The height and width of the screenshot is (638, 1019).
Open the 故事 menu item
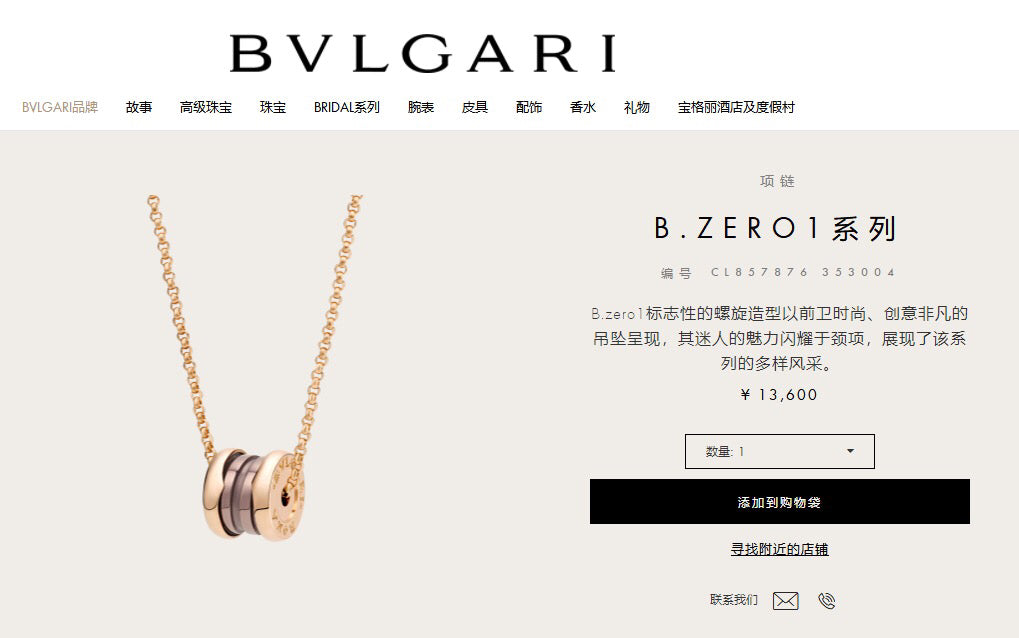(139, 107)
